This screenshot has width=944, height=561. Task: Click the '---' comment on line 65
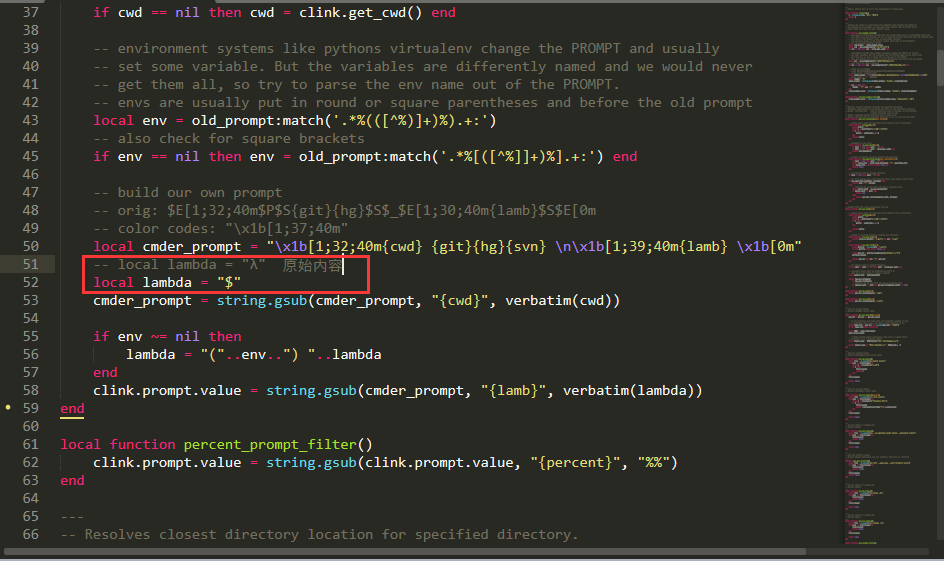coord(72,516)
